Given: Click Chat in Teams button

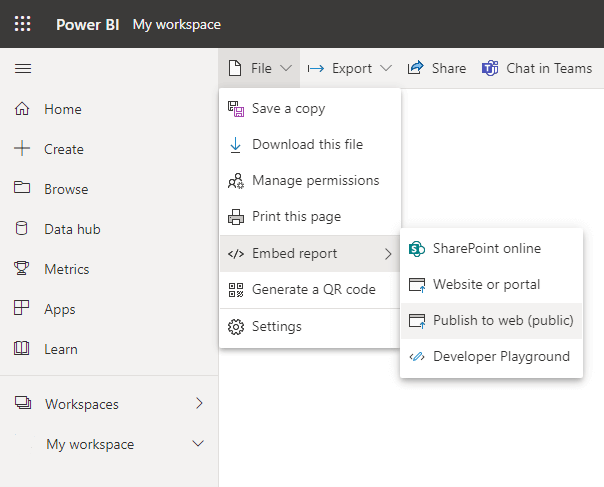Looking at the screenshot, I should pyautogui.click(x=537, y=68).
